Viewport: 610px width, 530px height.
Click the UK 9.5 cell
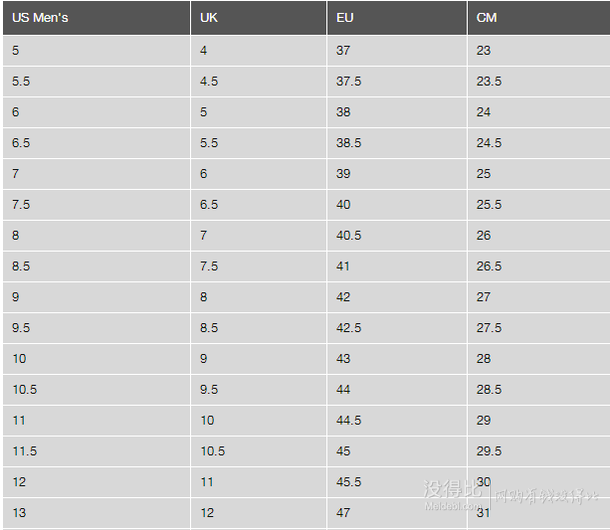click(258, 390)
